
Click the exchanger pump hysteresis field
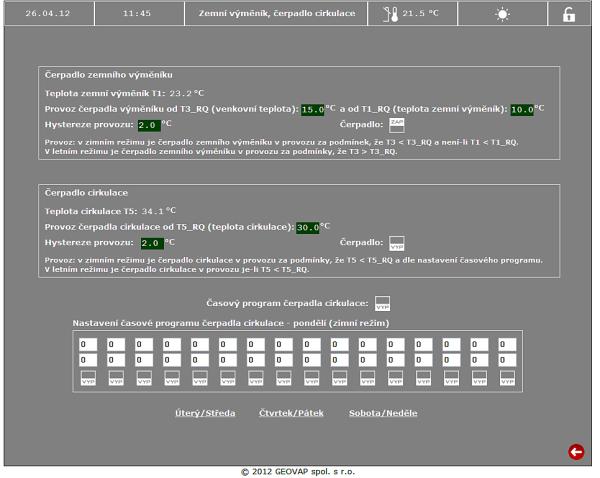[147, 126]
